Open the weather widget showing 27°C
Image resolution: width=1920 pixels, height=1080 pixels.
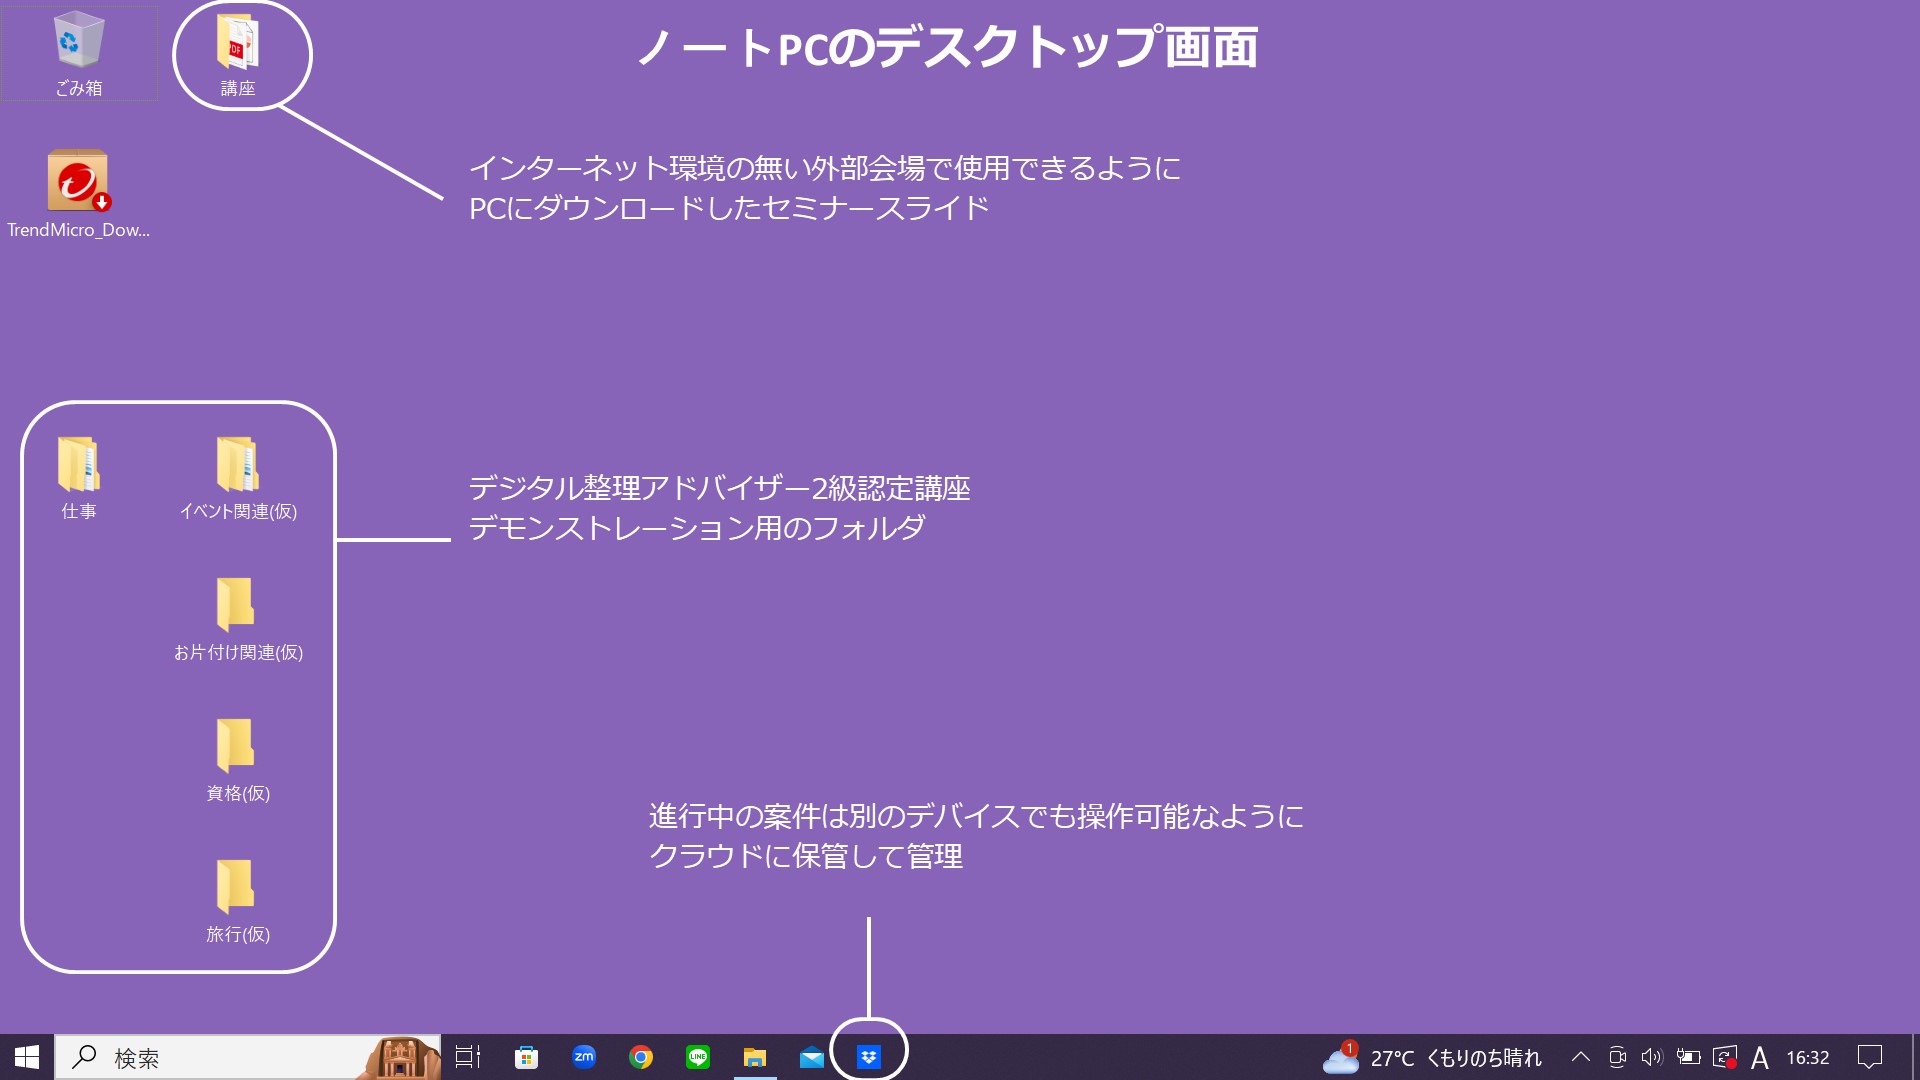[1431, 1057]
